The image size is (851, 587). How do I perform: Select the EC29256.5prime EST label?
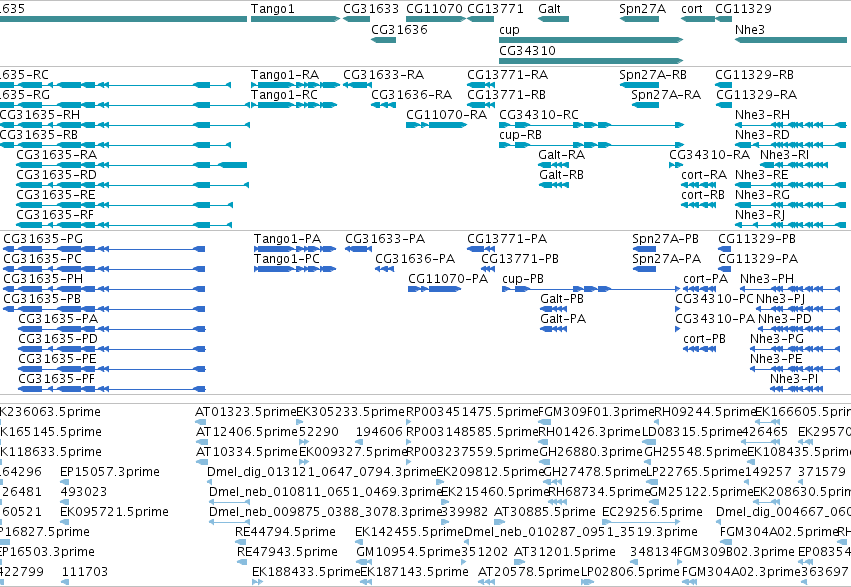[652, 512]
